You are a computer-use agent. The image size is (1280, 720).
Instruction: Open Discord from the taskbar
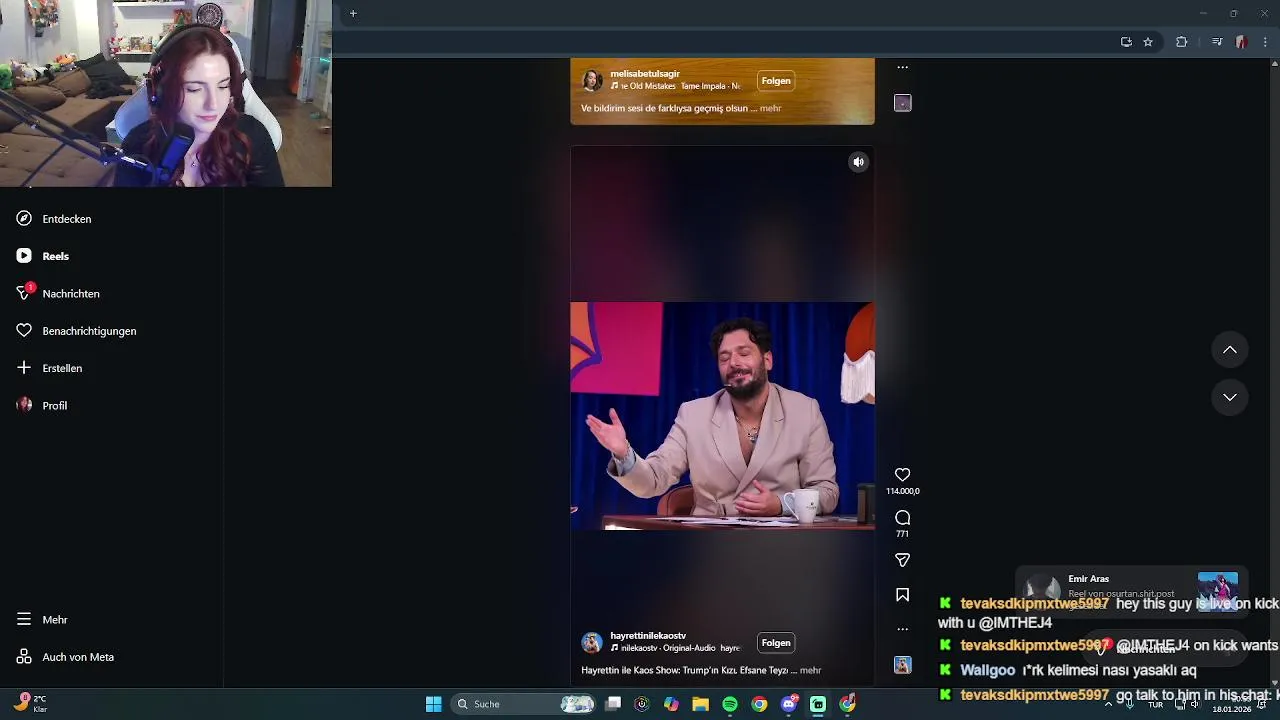[789, 704]
